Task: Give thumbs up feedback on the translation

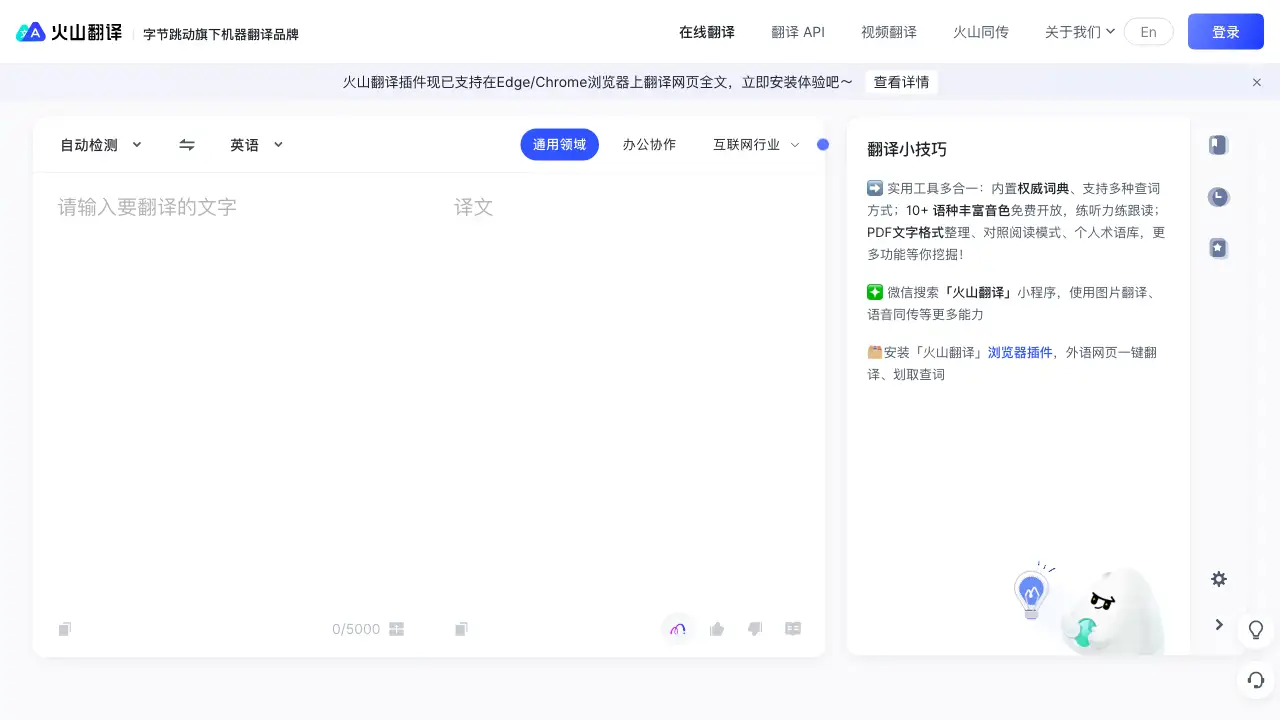Action: pyautogui.click(x=717, y=629)
